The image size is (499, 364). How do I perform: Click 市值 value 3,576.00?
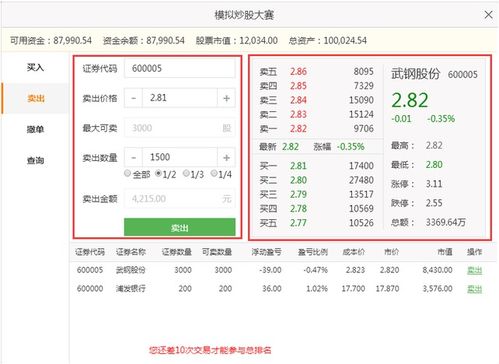pyautogui.click(x=437, y=289)
